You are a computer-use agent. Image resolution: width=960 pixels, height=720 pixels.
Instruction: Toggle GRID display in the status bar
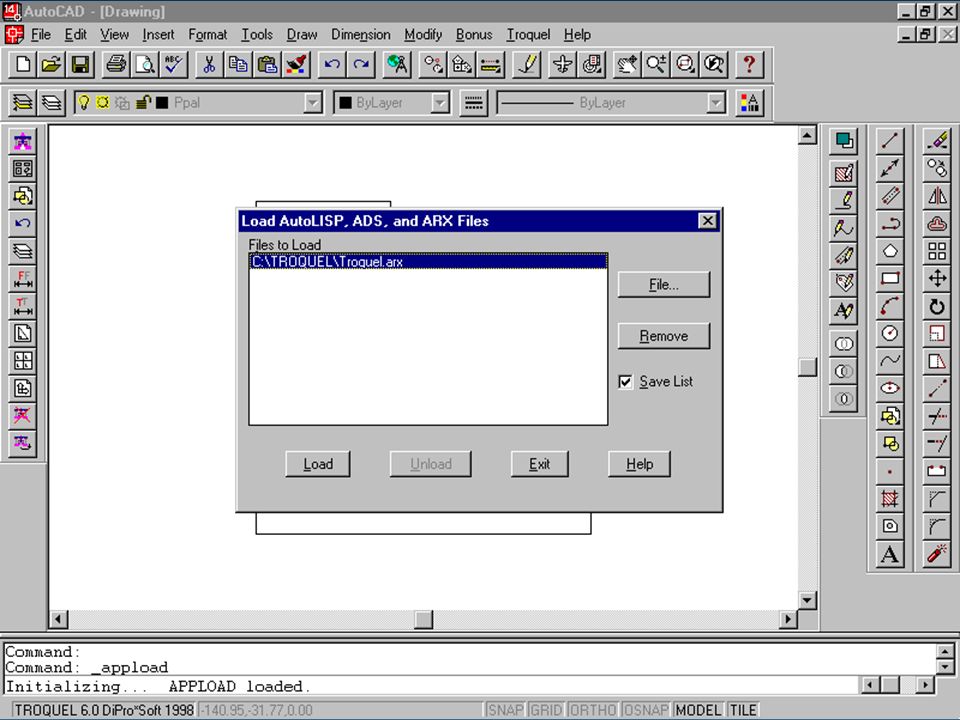[546, 710]
